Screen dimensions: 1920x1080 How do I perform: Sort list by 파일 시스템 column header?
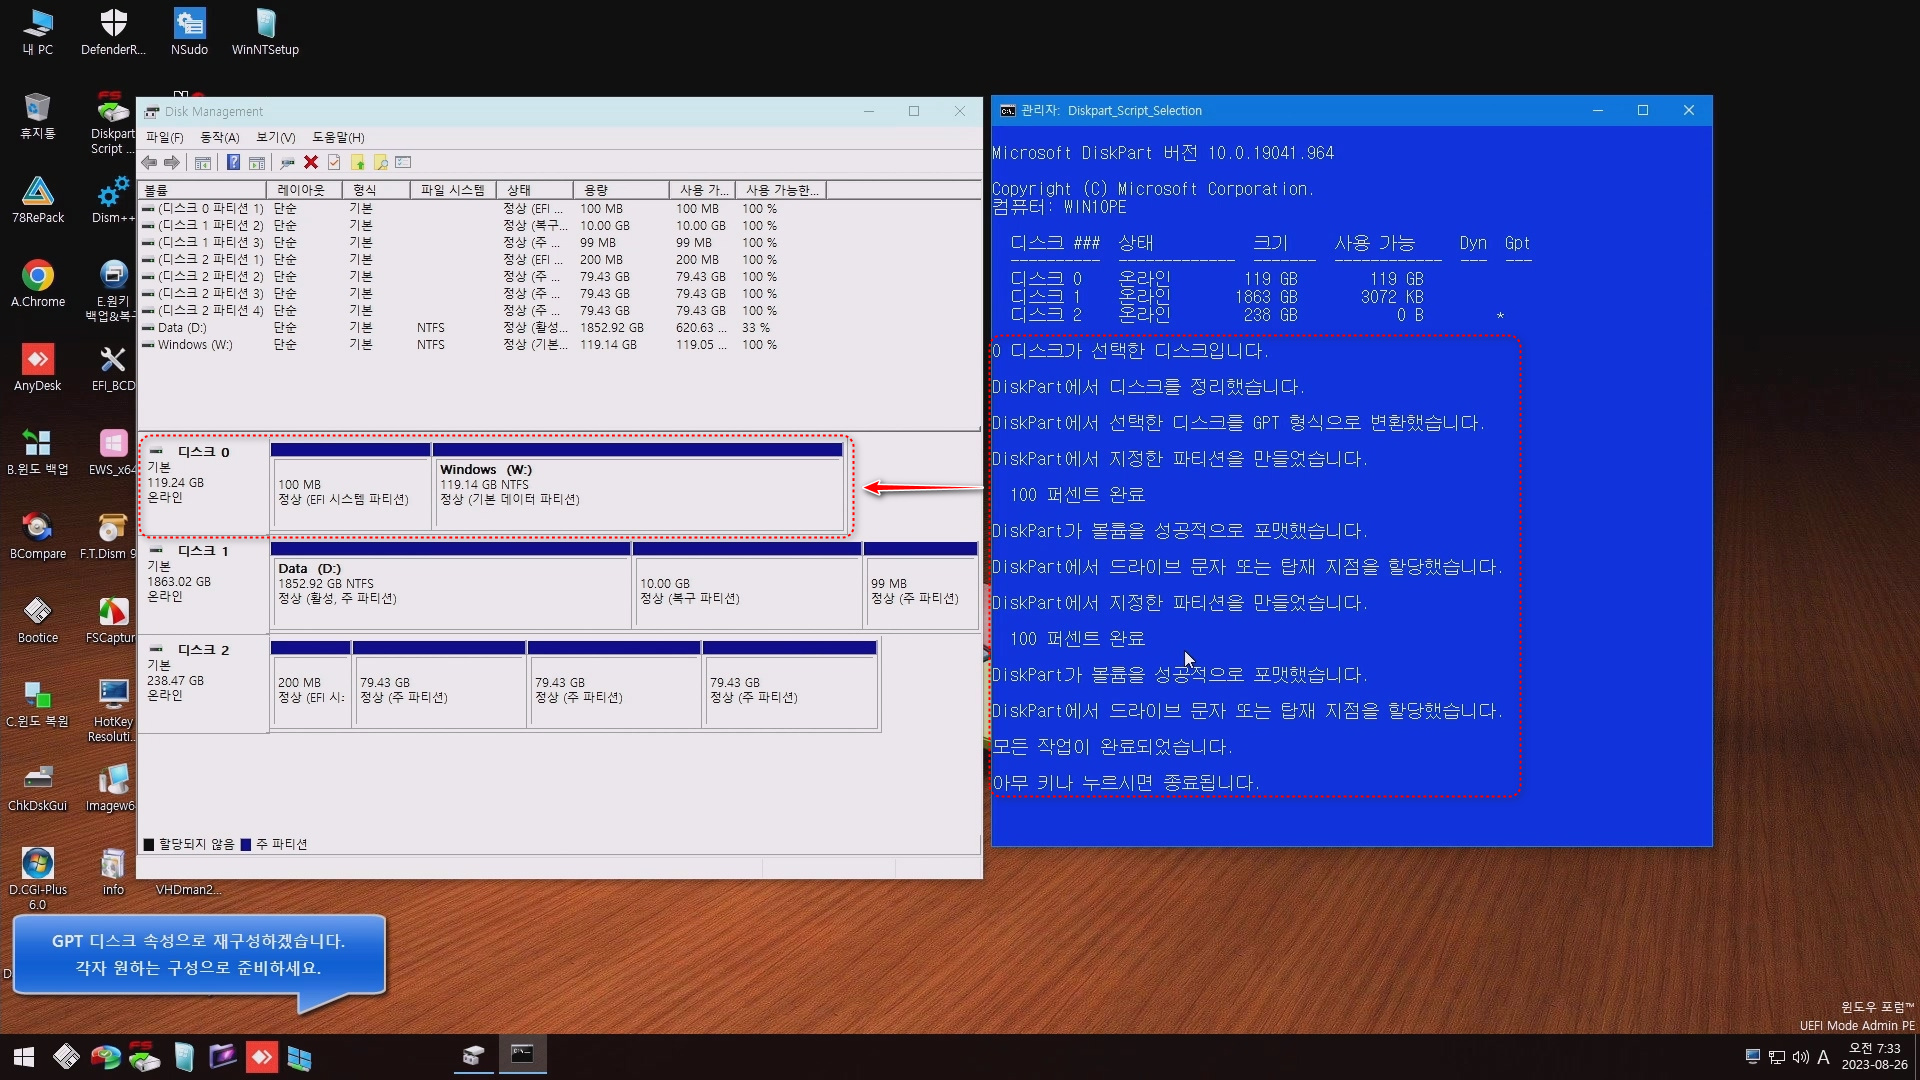[452, 190]
